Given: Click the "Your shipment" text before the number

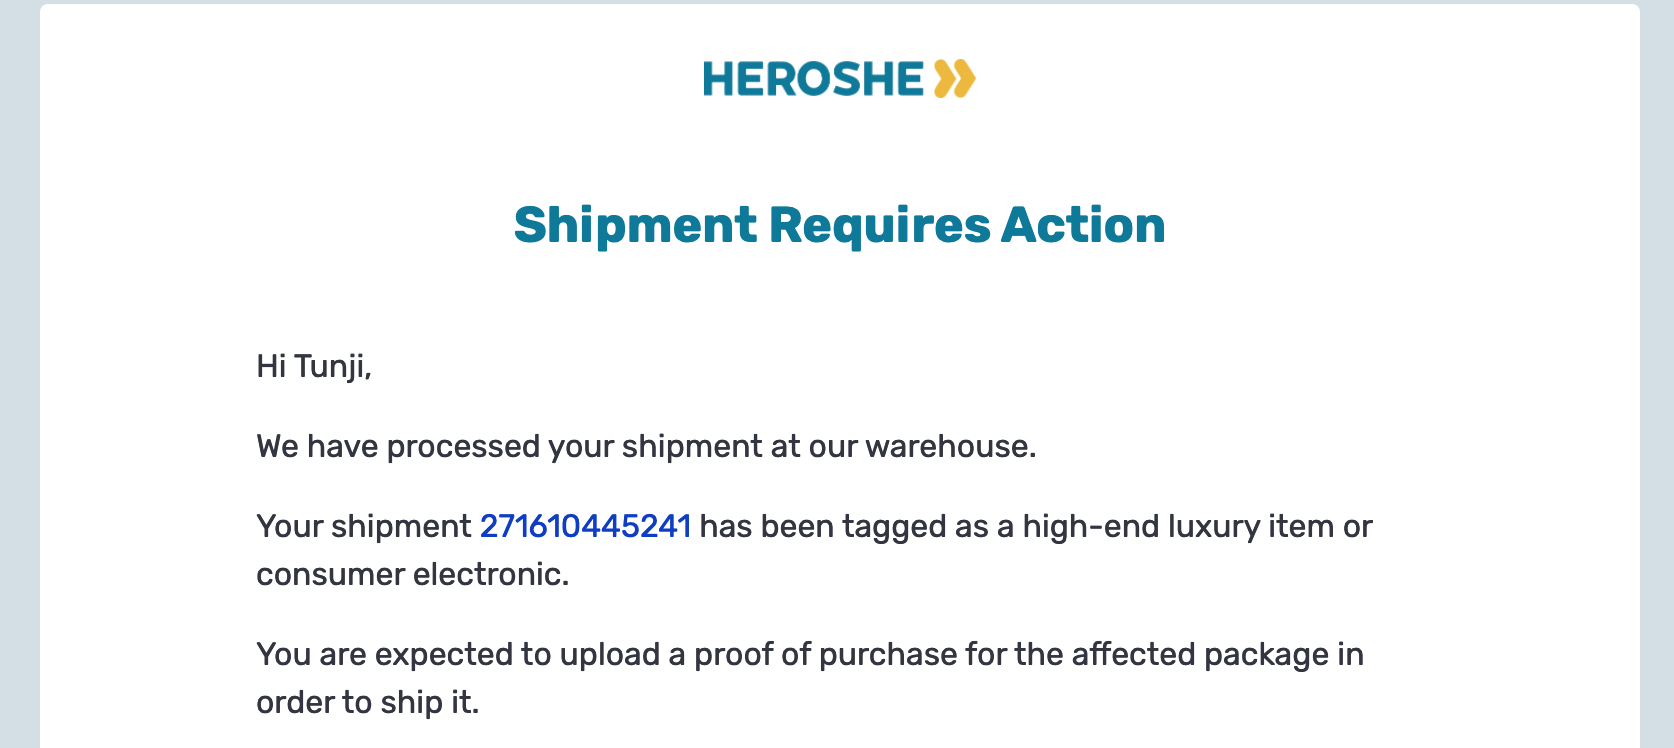Looking at the screenshot, I should [364, 526].
